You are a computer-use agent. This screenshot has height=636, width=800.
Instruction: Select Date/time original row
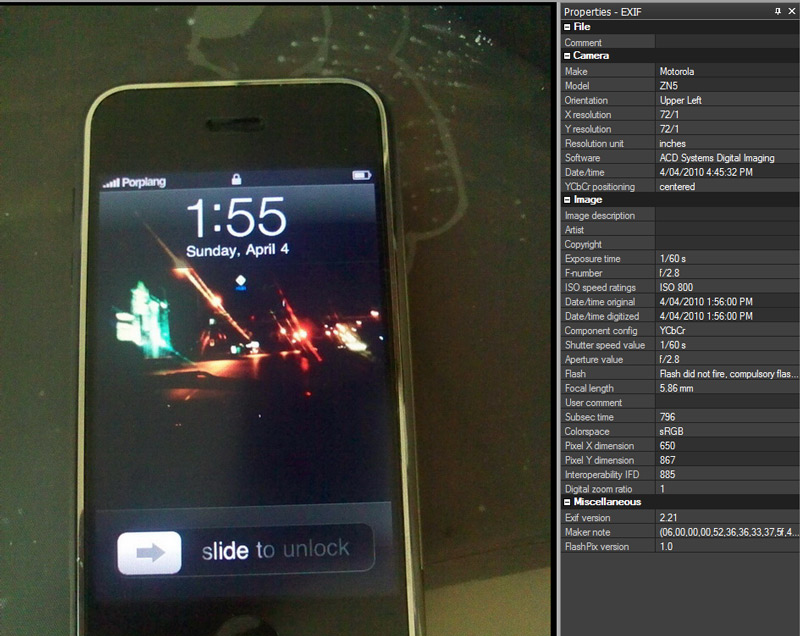click(x=681, y=301)
